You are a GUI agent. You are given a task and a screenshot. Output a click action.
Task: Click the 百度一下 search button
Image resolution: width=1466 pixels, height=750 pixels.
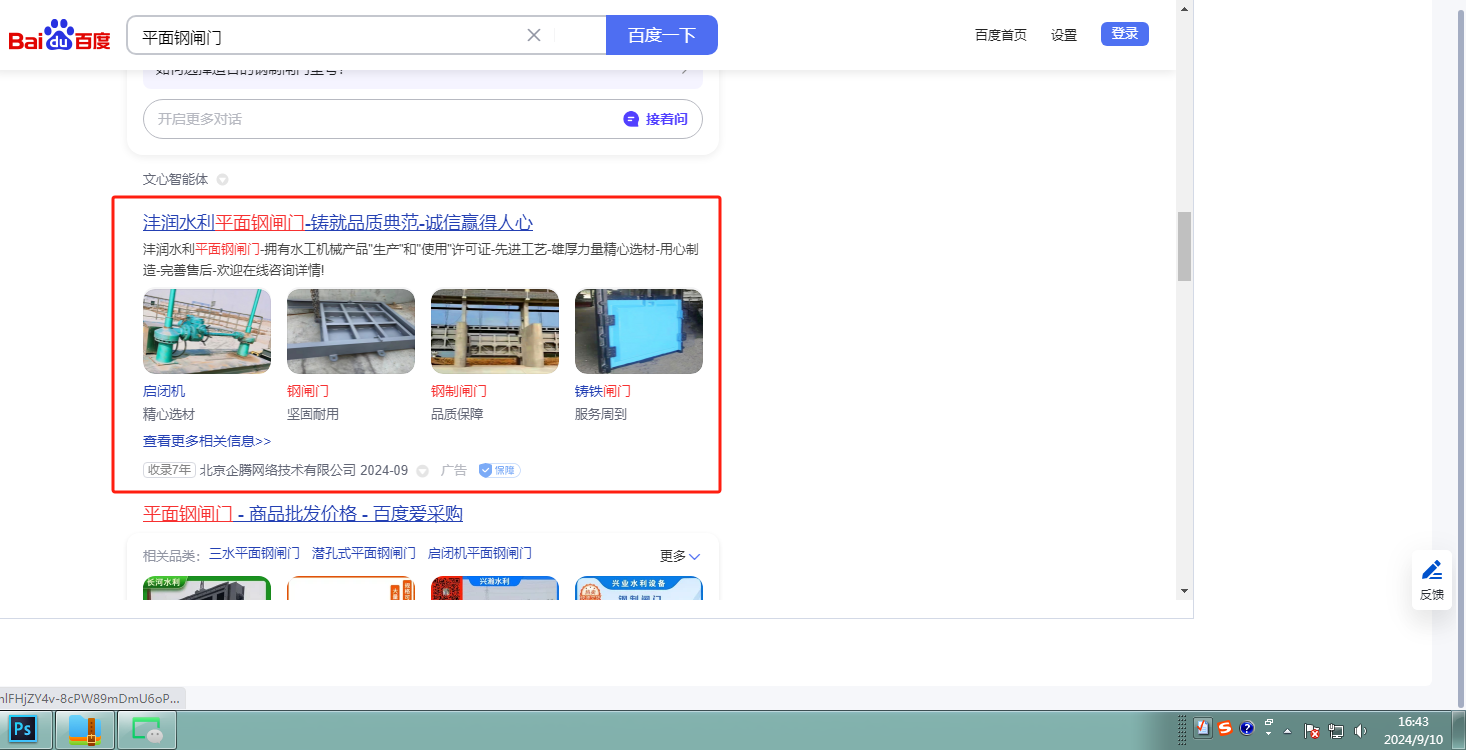point(662,35)
